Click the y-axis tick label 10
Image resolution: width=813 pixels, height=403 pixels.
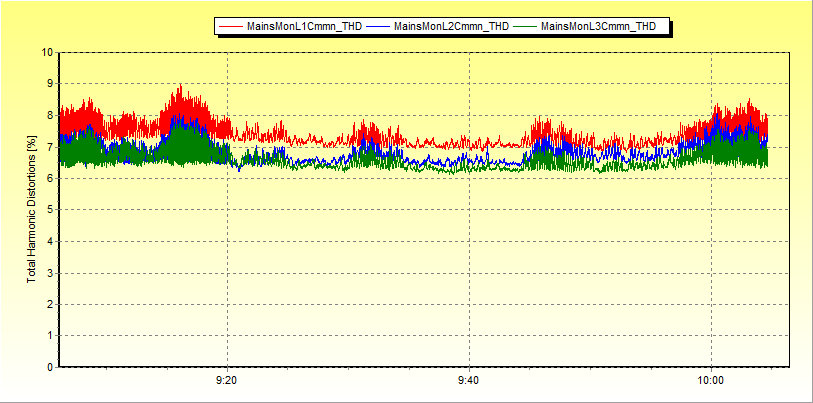pyautogui.click(x=47, y=53)
